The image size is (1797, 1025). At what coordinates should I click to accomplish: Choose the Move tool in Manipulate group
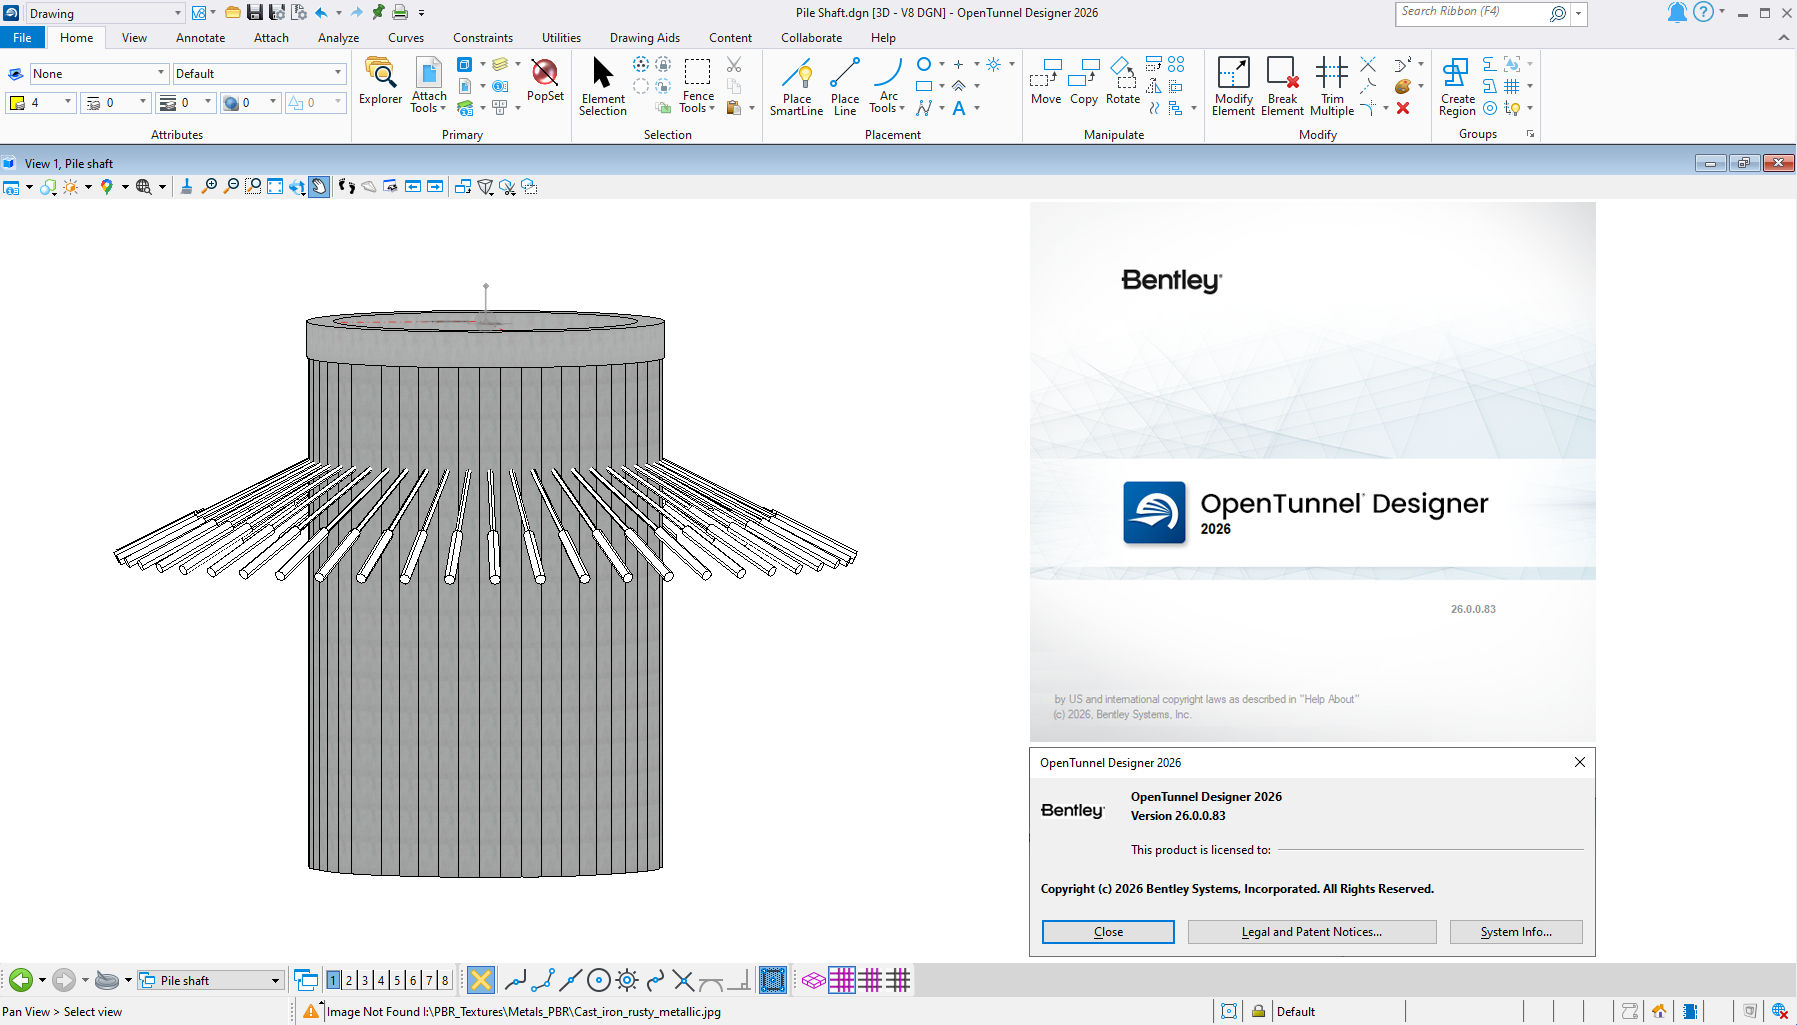tap(1046, 82)
